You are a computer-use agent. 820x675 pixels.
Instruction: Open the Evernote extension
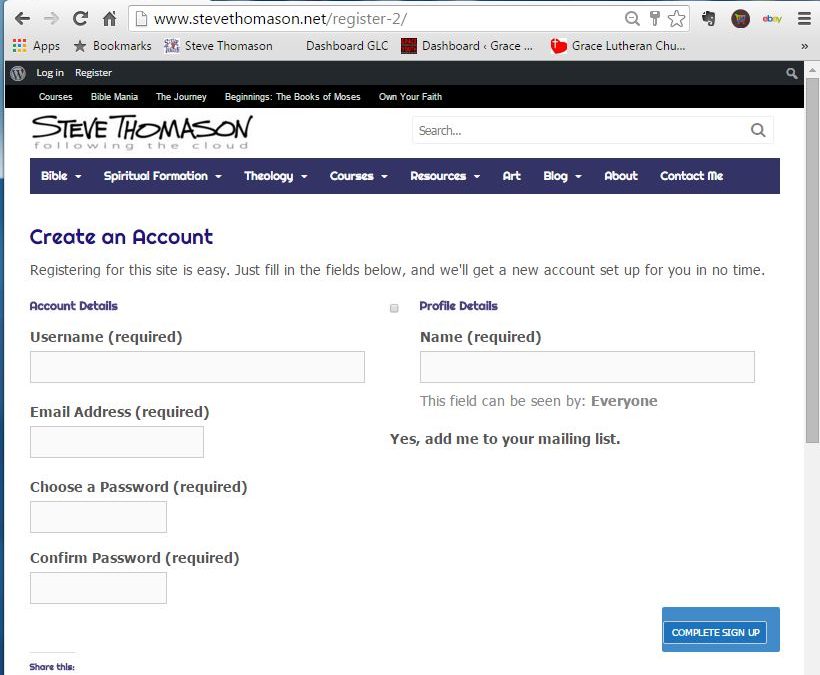click(710, 17)
